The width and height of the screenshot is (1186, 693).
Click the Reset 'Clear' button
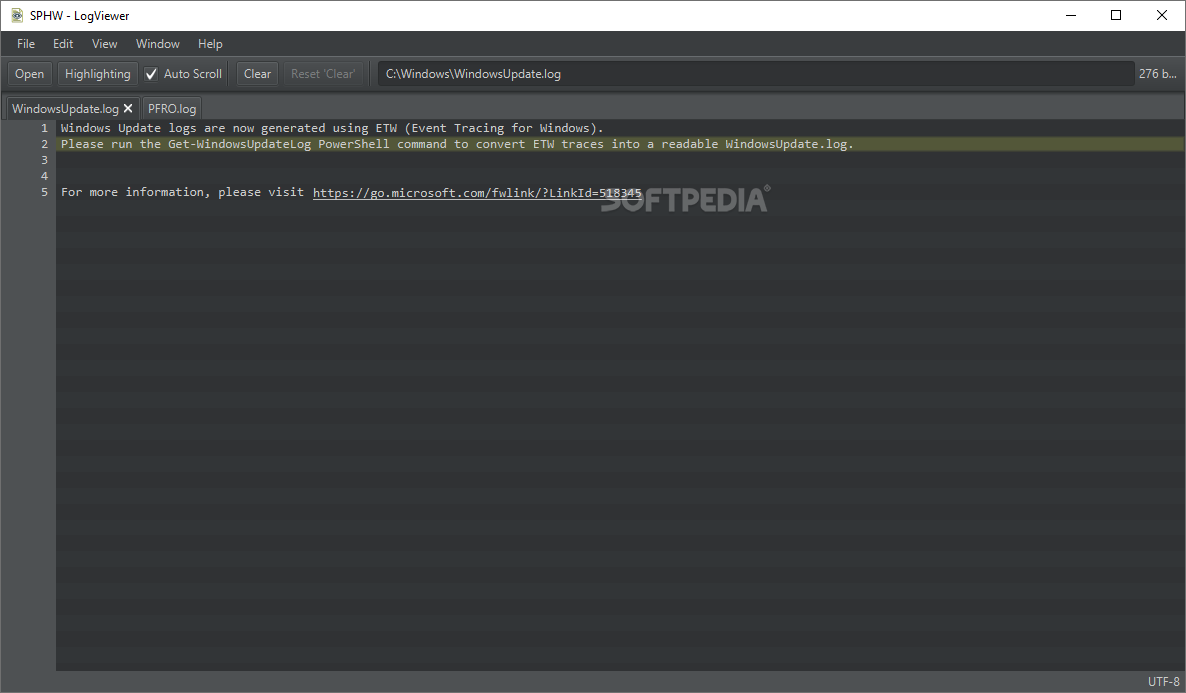(323, 73)
